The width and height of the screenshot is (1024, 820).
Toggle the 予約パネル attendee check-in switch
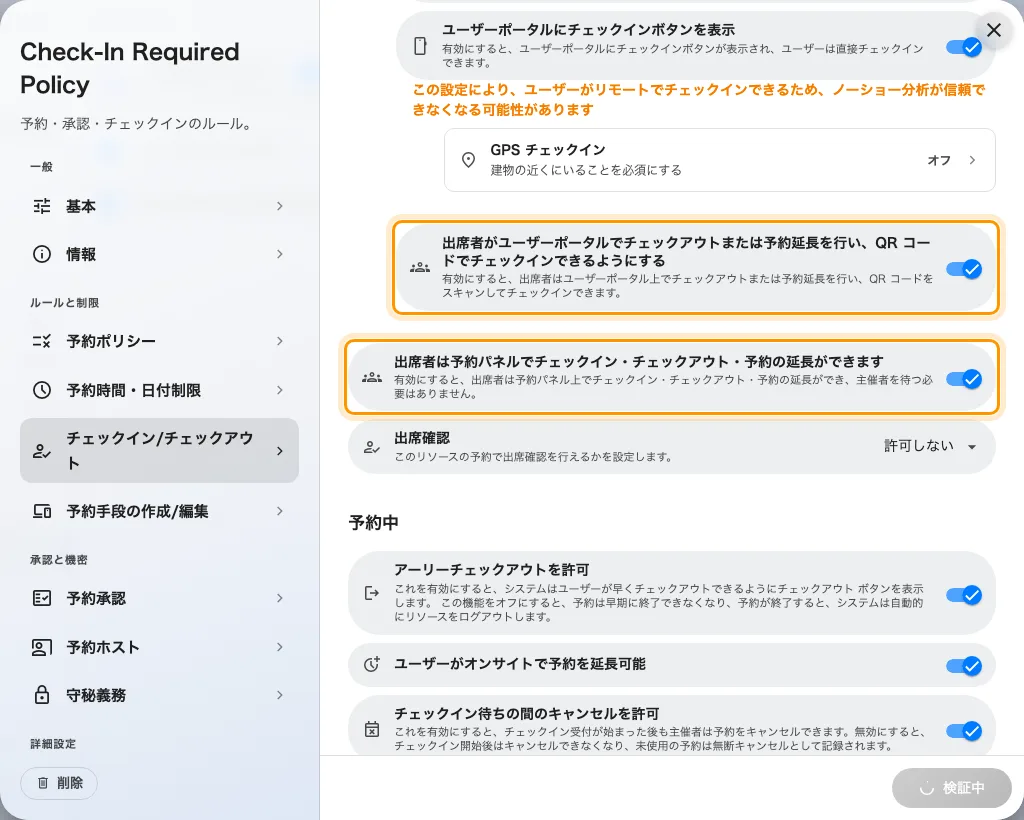964,379
